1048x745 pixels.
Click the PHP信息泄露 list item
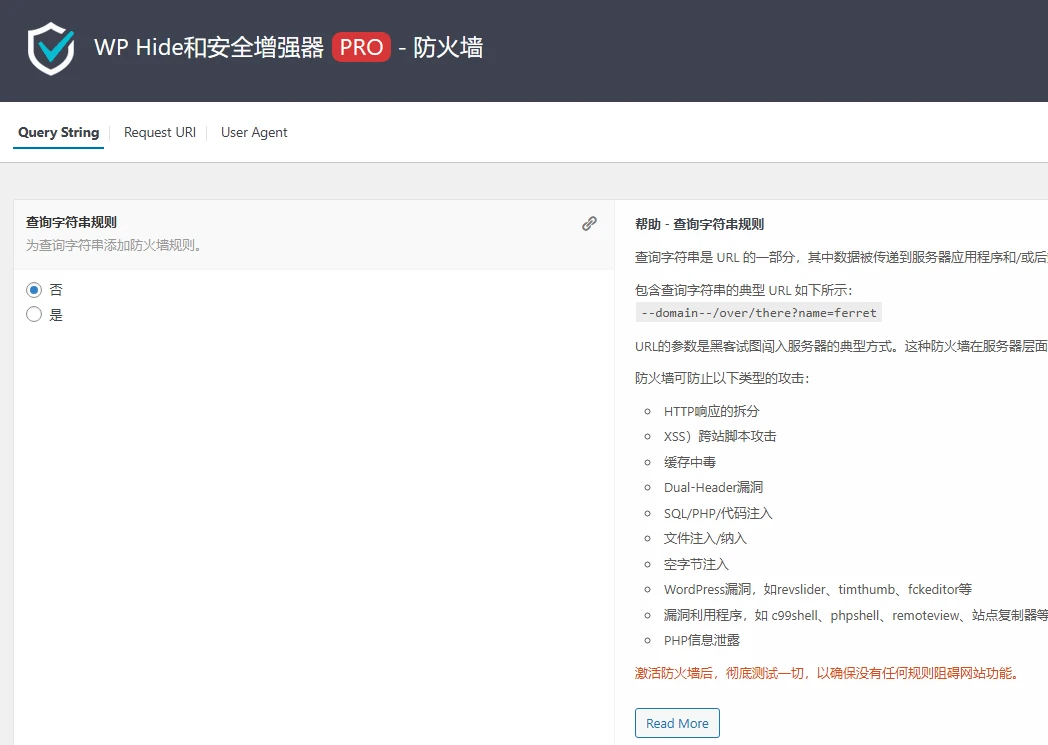click(x=702, y=639)
